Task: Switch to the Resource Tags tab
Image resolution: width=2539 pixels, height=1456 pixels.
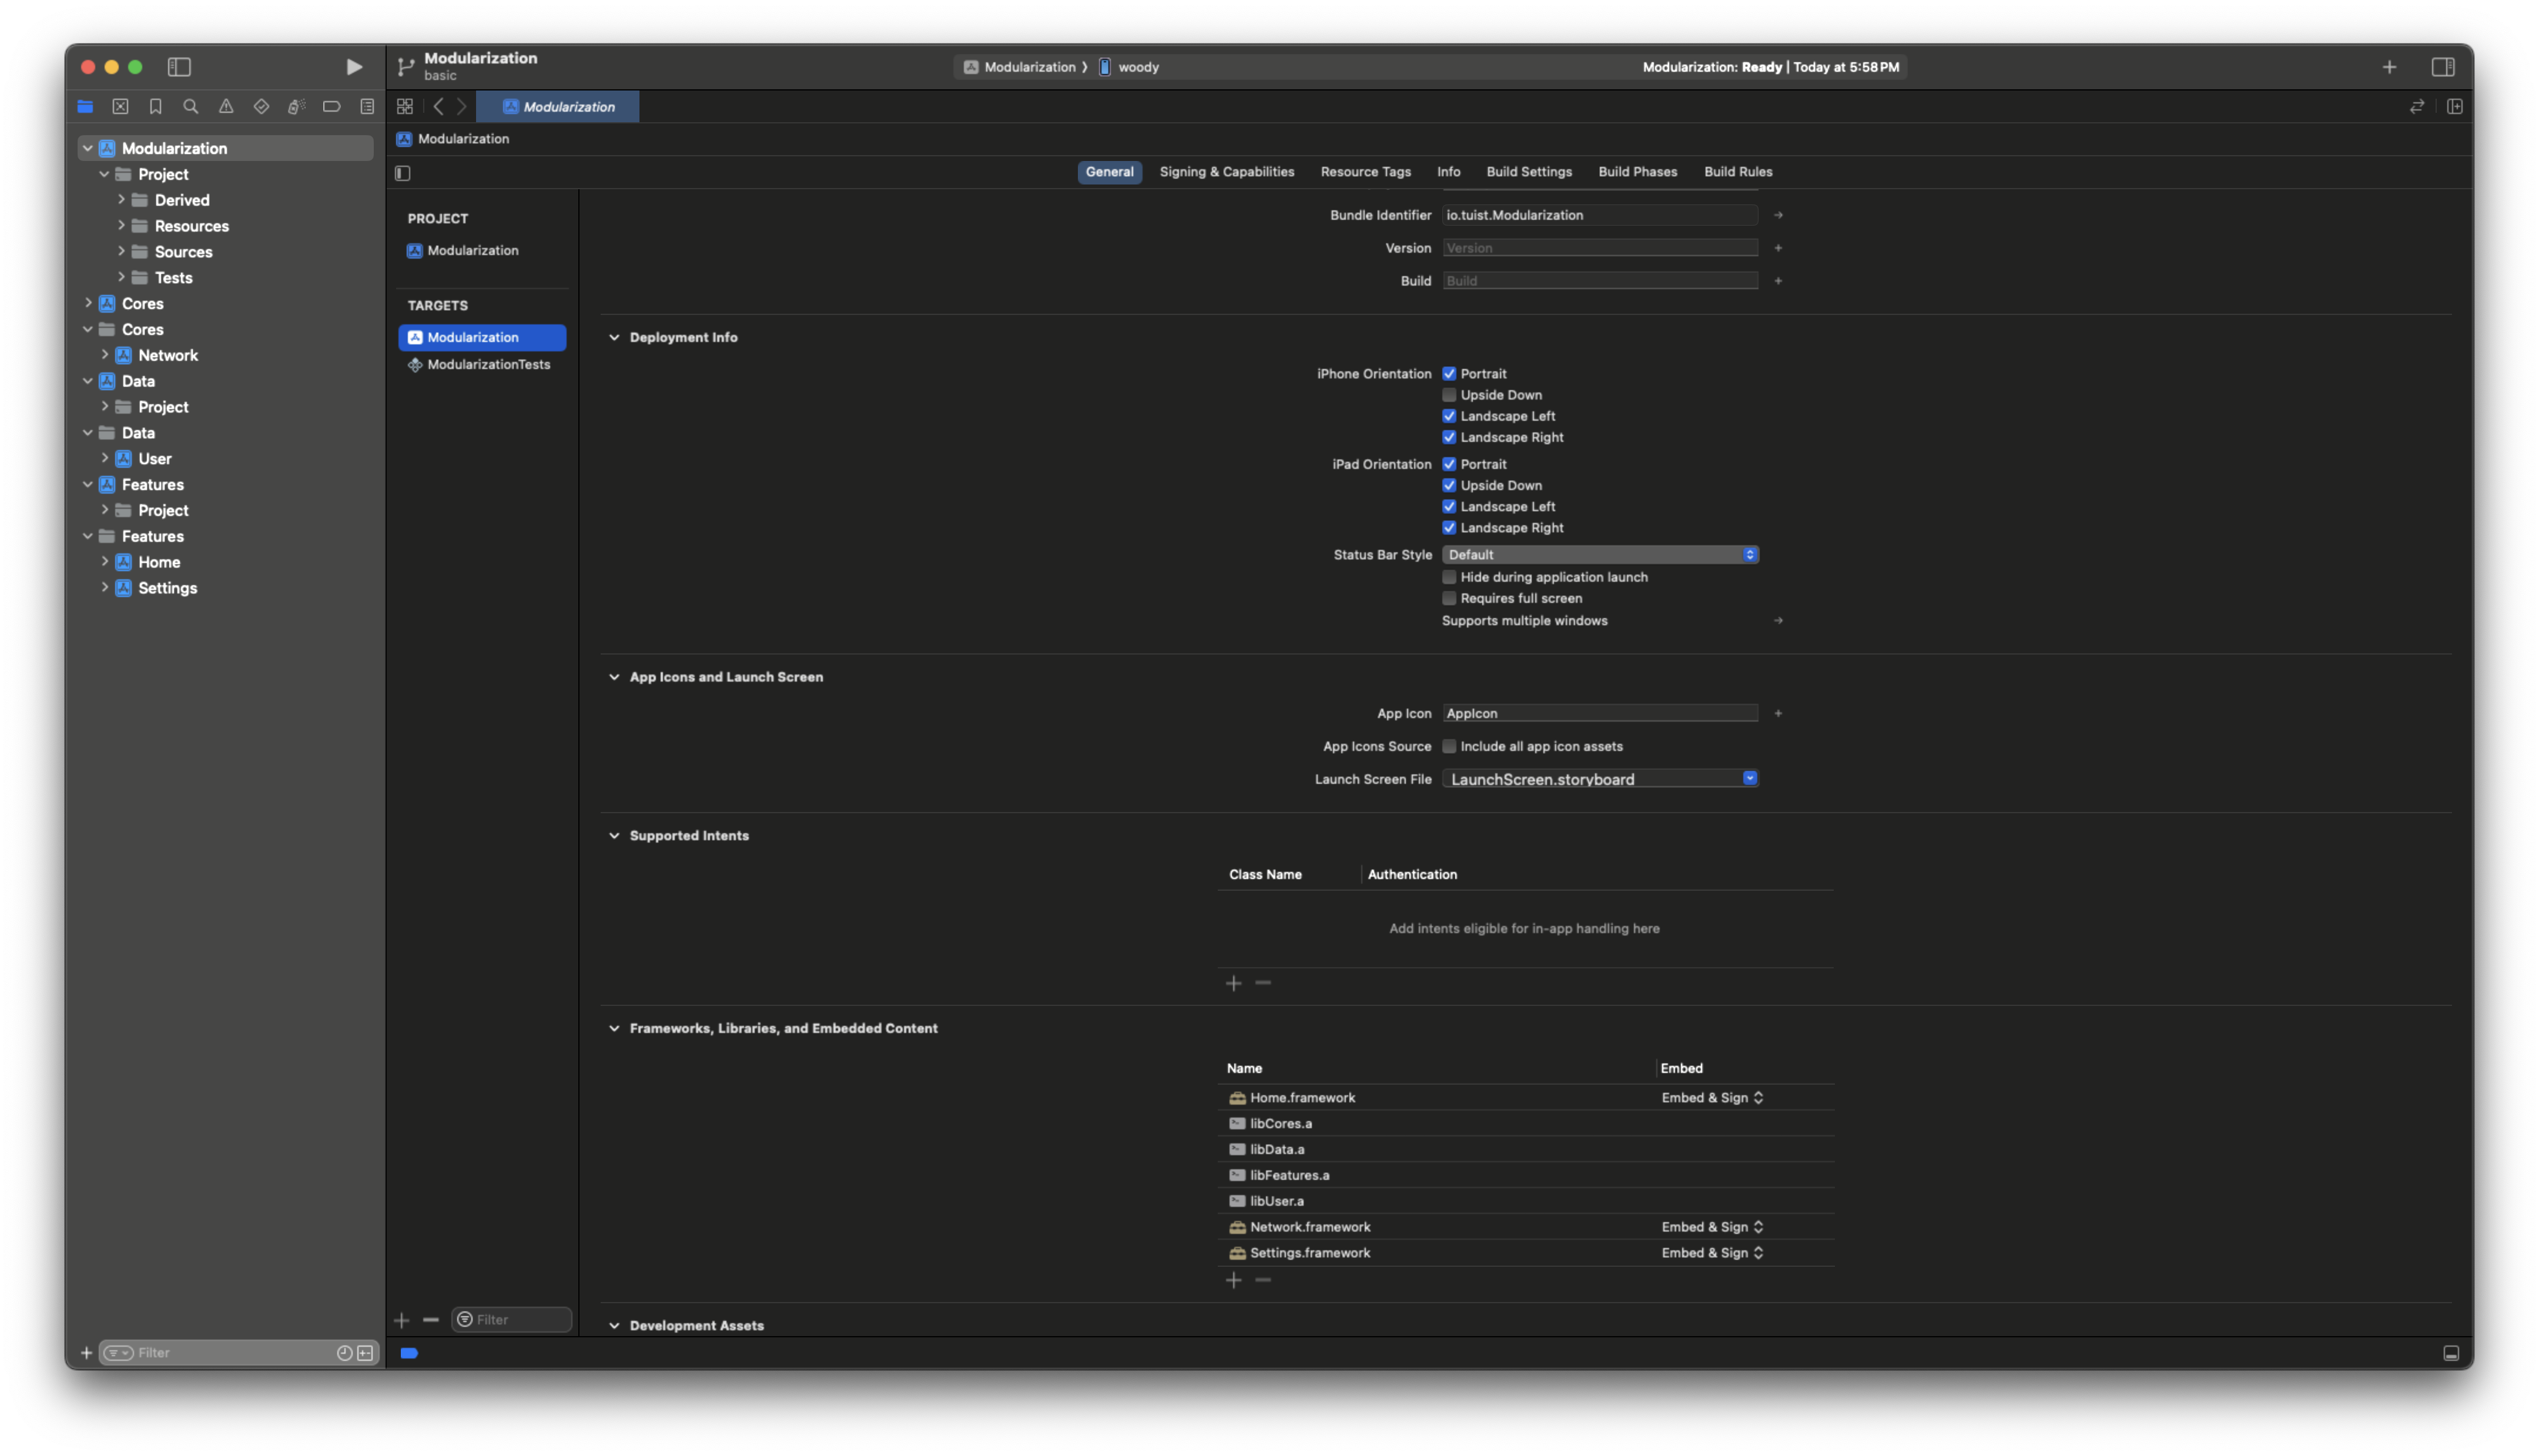Action: 1365,172
